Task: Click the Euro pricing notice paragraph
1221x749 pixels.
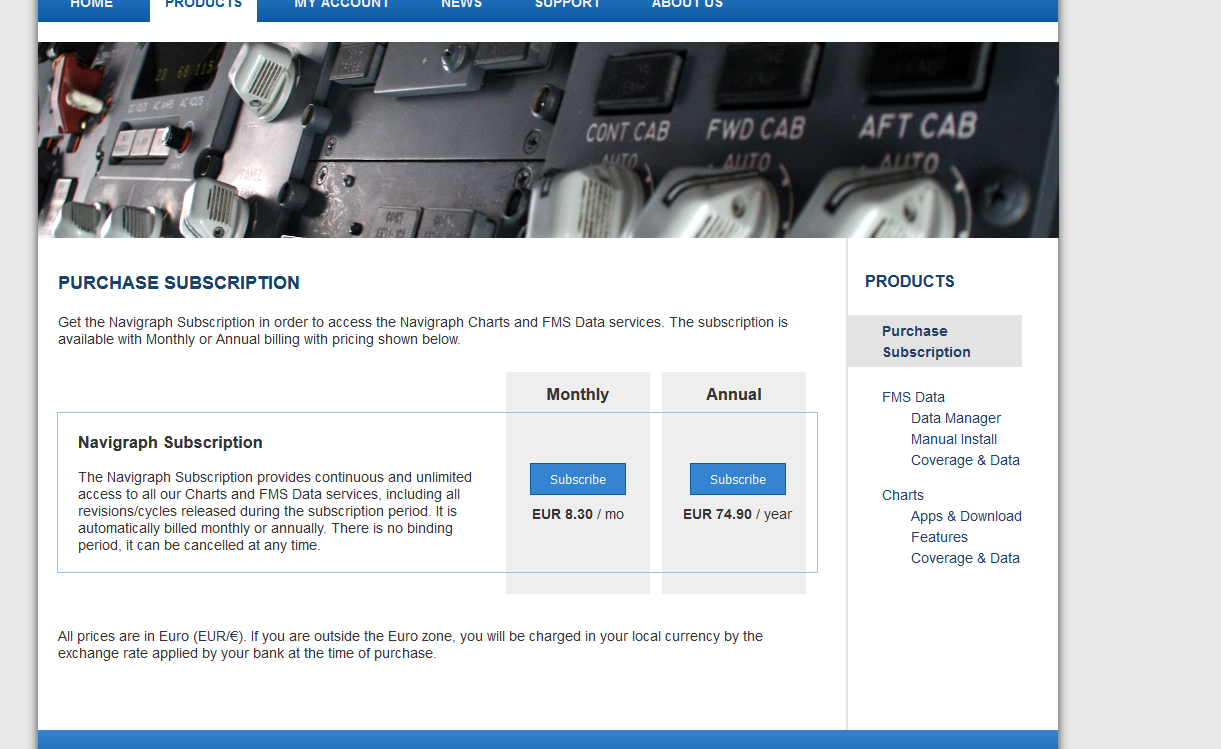Action: click(x=410, y=644)
